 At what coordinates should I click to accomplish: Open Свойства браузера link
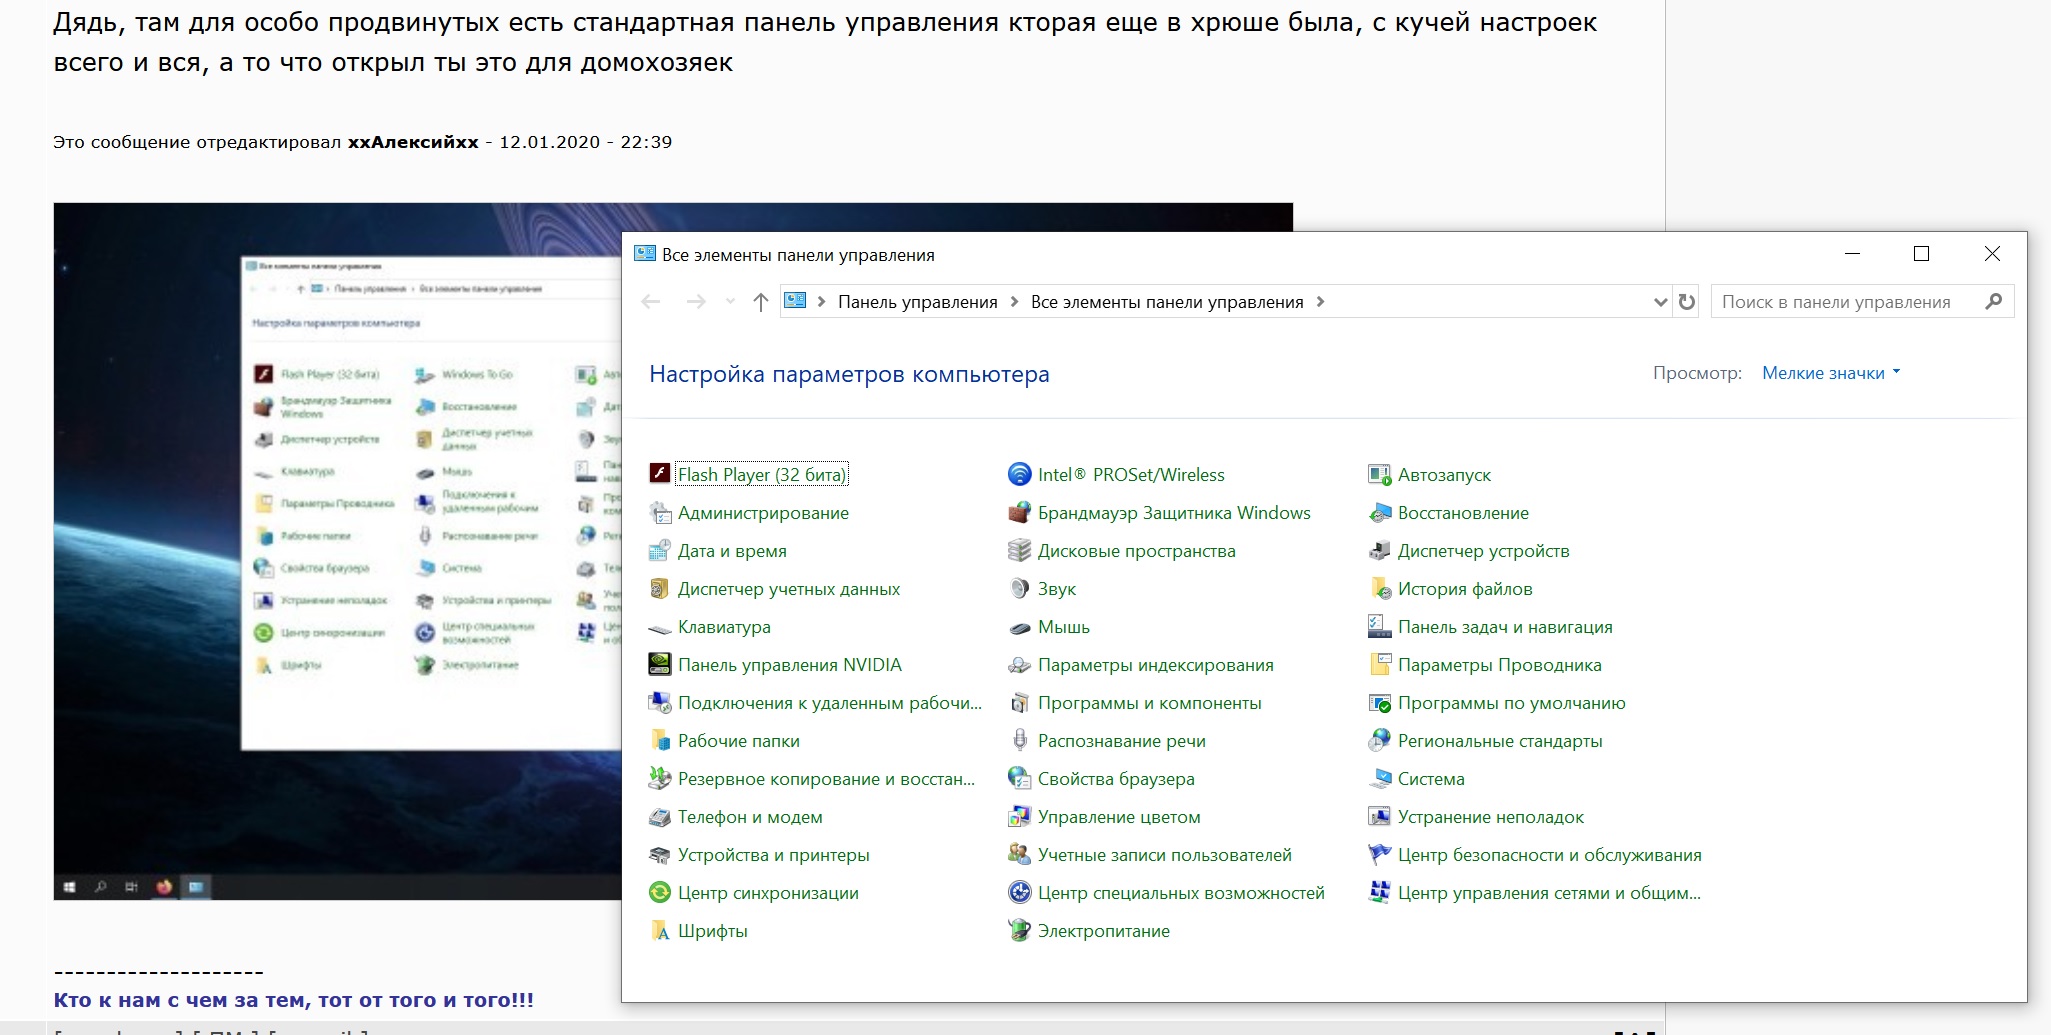(x=1116, y=779)
